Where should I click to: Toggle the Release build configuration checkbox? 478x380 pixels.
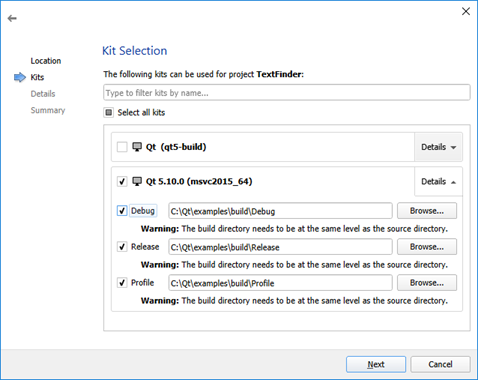[x=122, y=247]
